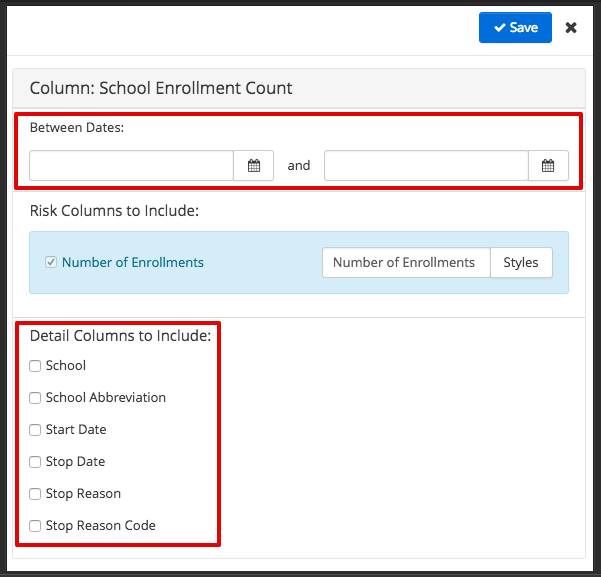Open the Styles options

[521, 263]
